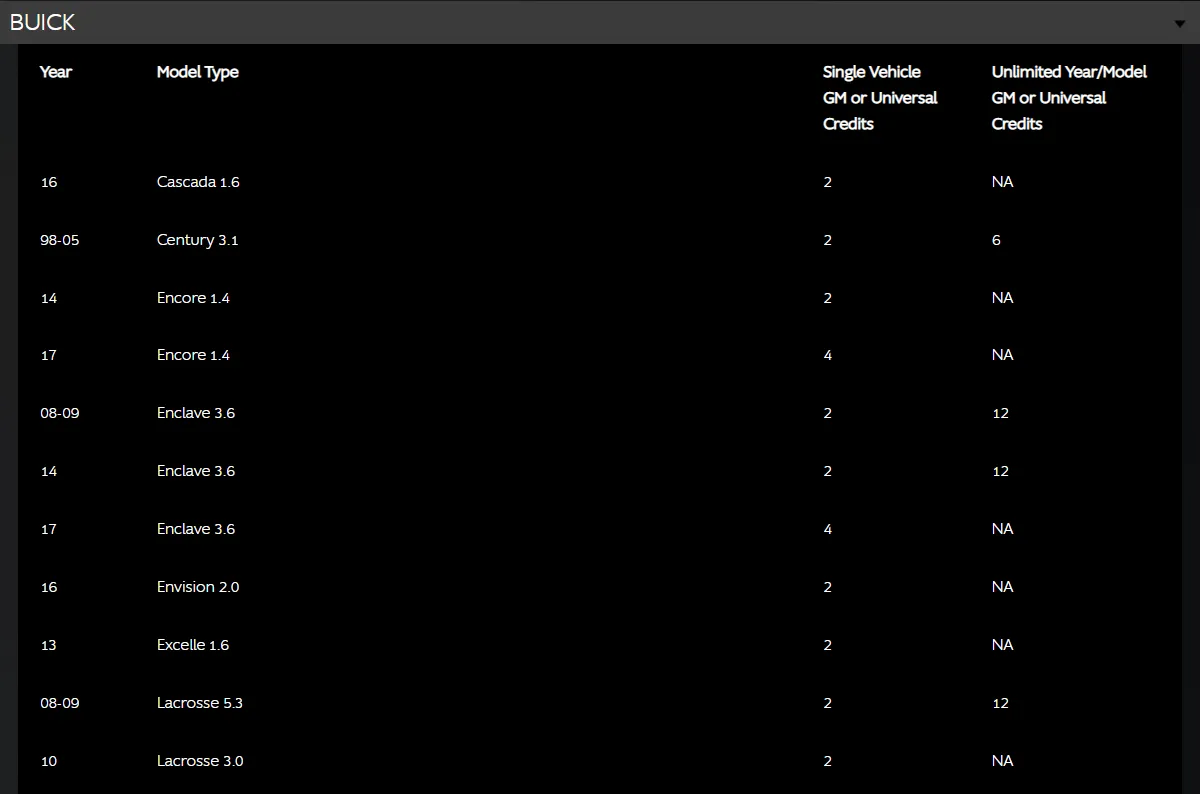Select Cascada 1.6 model cell
This screenshot has width=1200, height=794.
click(198, 182)
